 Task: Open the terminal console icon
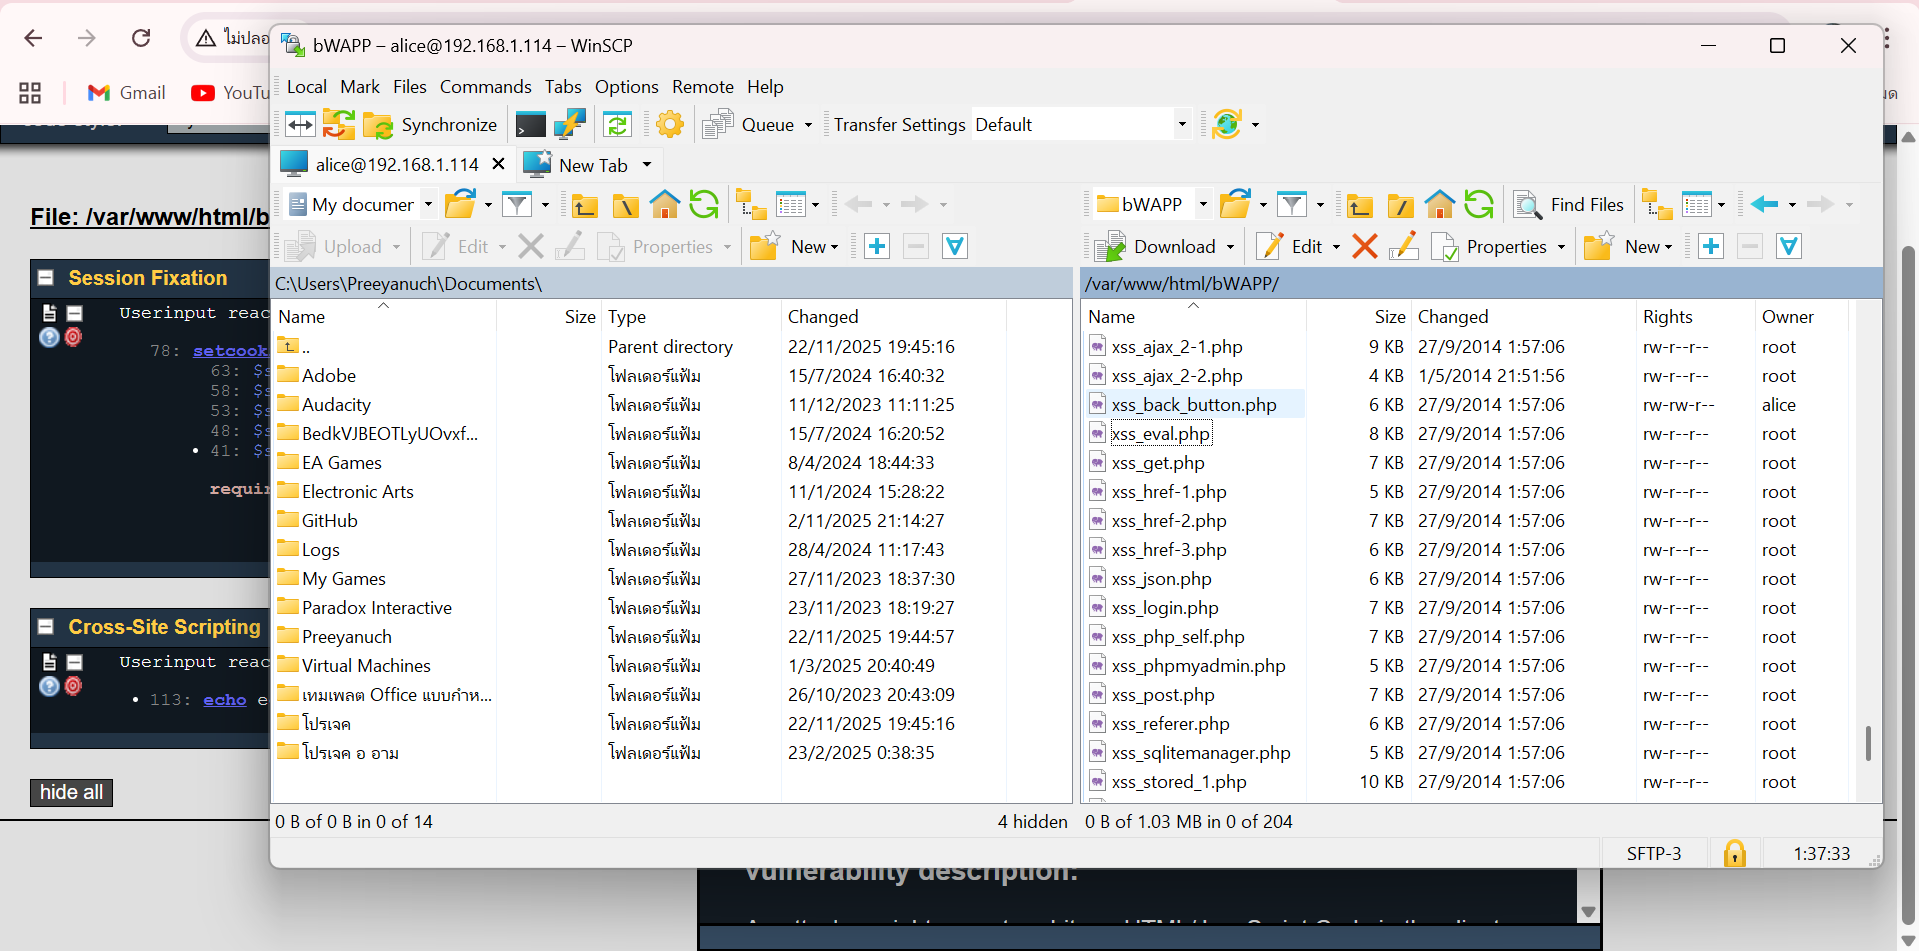click(530, 125)
